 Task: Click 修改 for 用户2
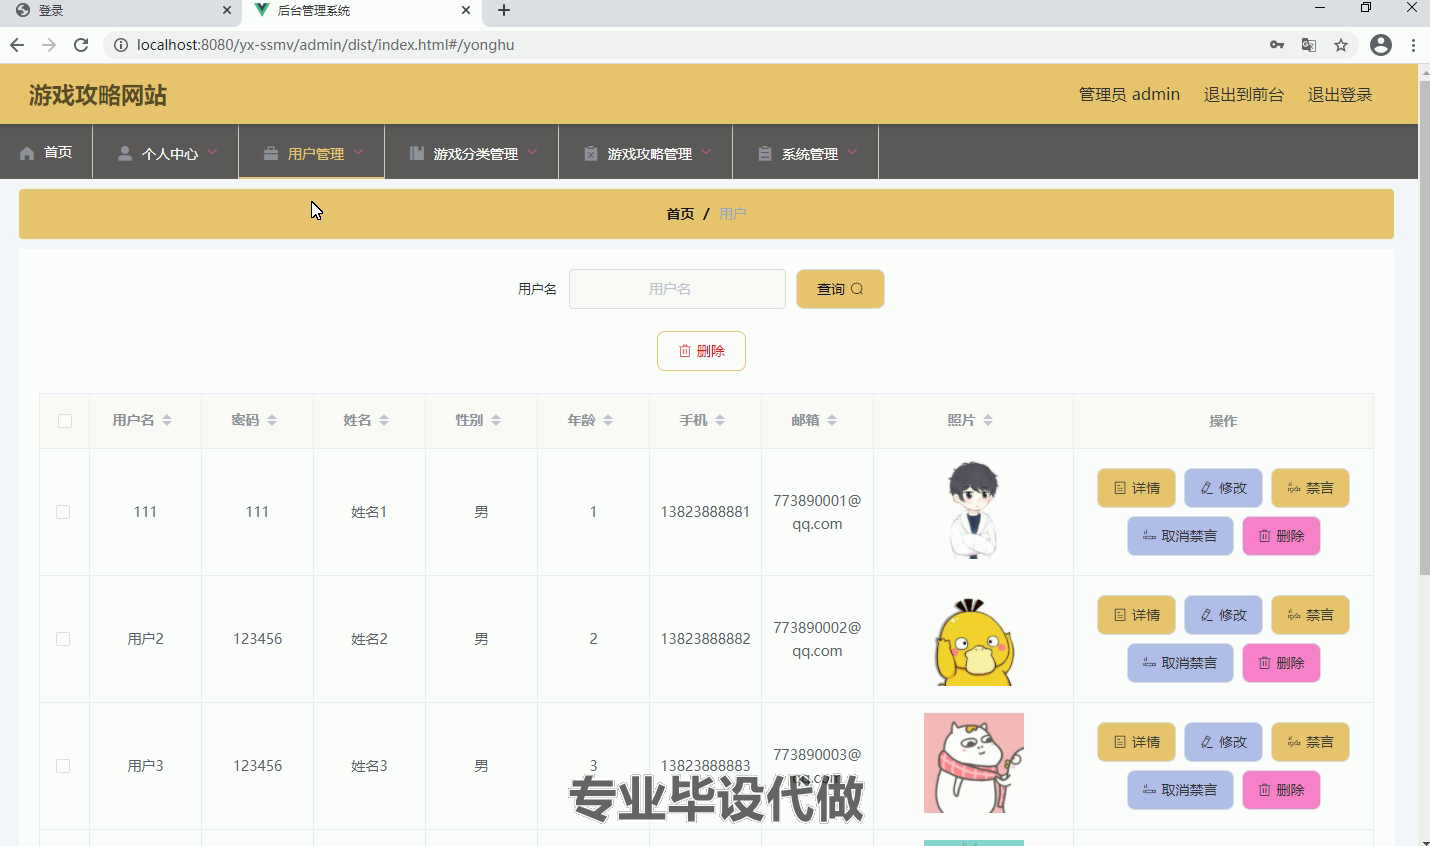coord(1223,615)
